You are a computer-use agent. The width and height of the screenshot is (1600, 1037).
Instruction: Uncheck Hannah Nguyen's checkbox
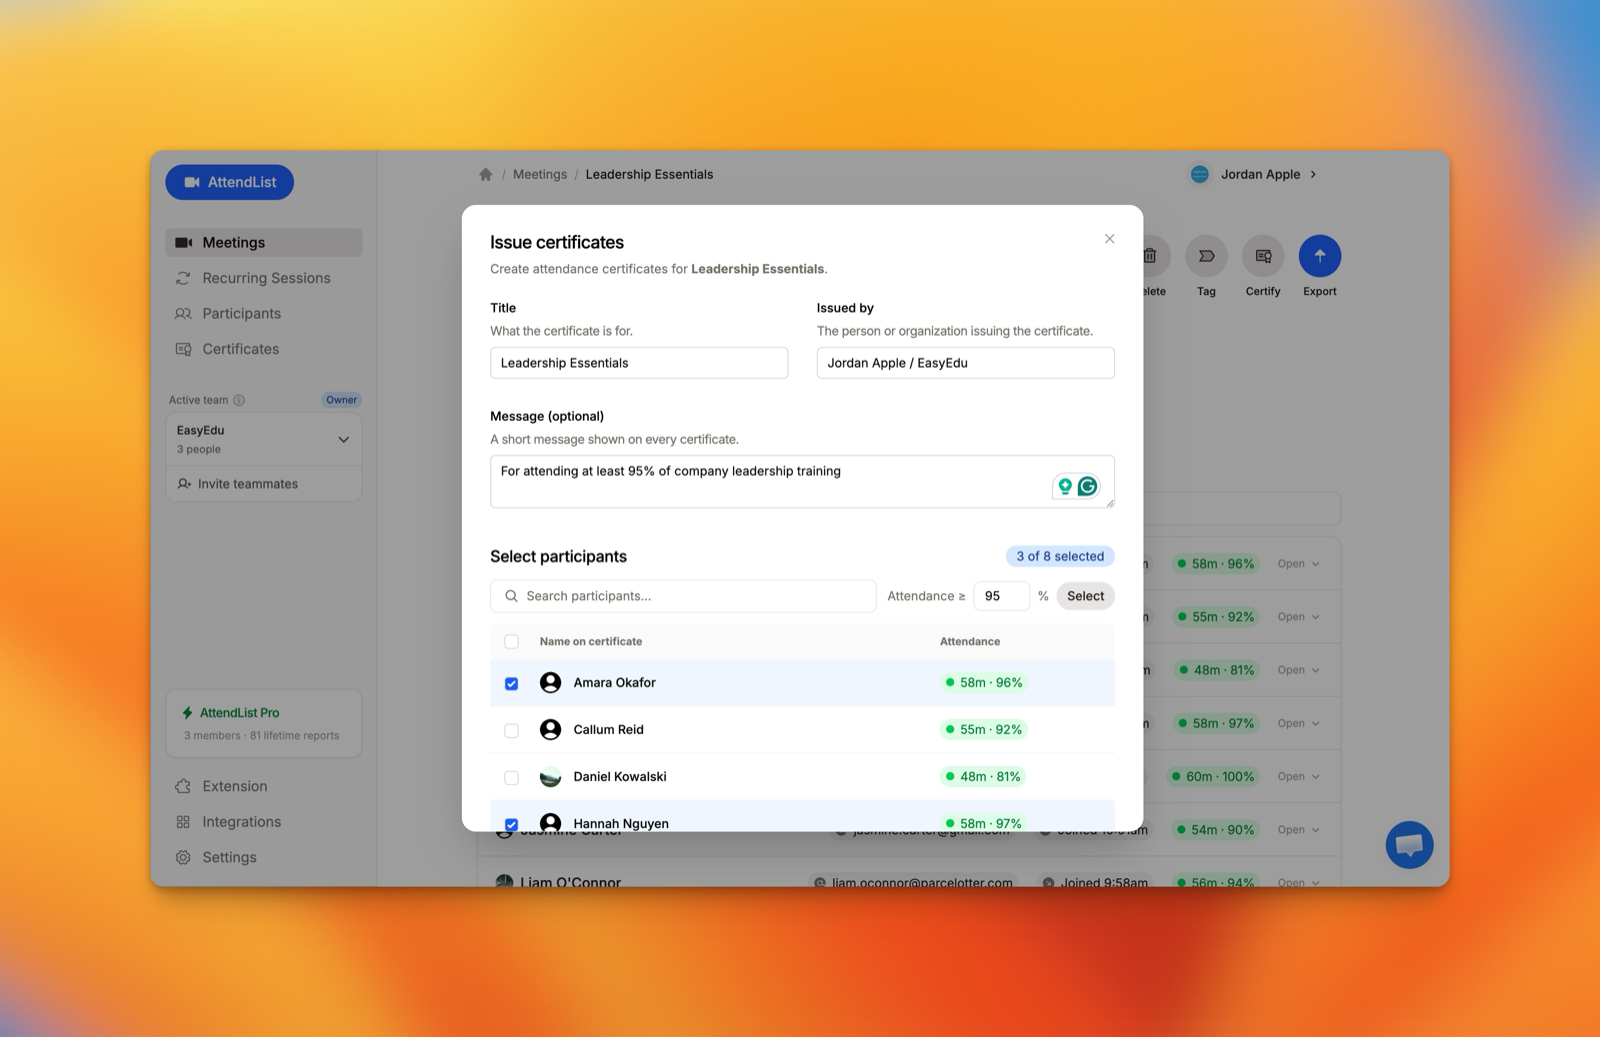[512, 824]
